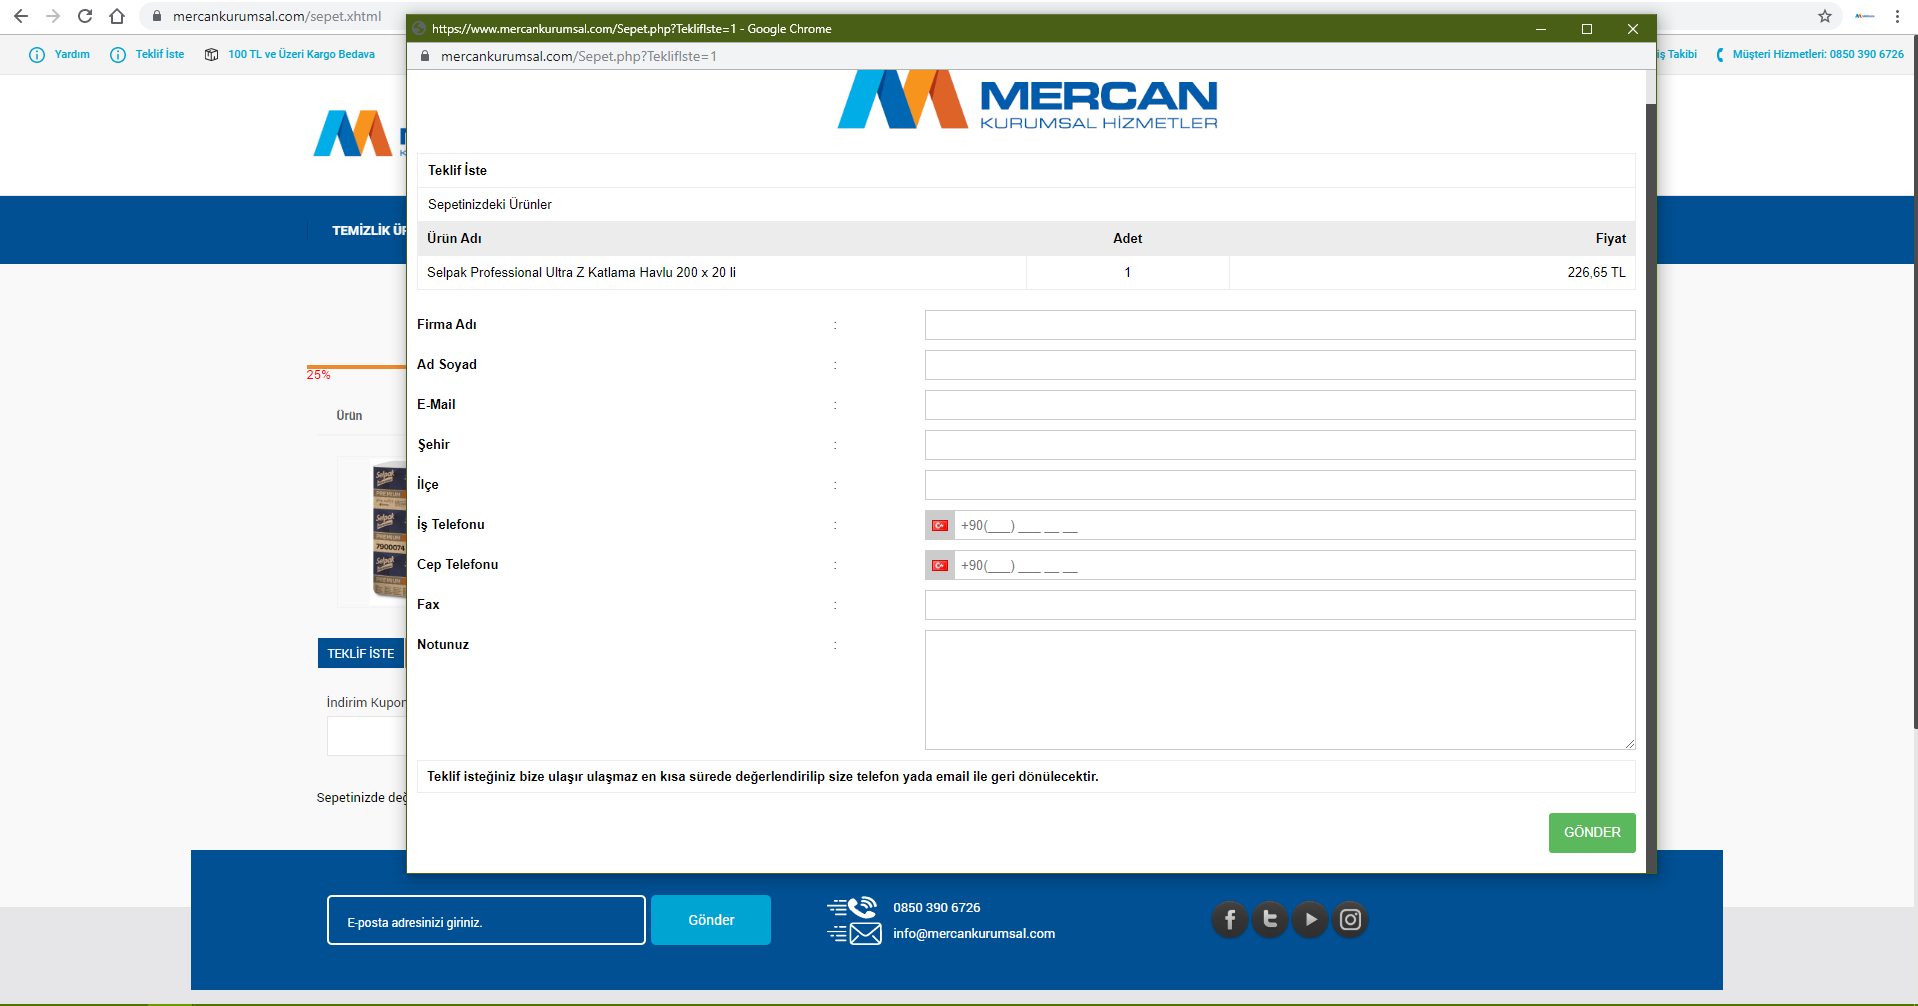Click the 226,65 TL price cell
The width and height of the screenshot is (1918, 1006).
pos(1433,273)
